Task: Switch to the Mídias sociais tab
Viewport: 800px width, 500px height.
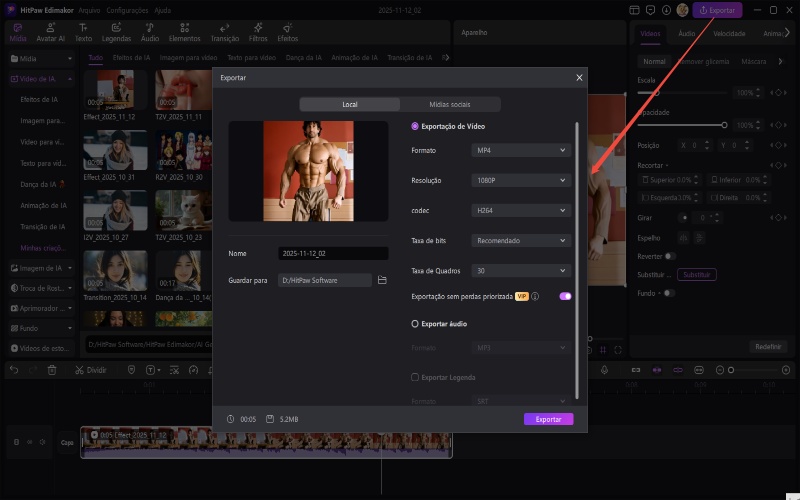Action: 449,104
